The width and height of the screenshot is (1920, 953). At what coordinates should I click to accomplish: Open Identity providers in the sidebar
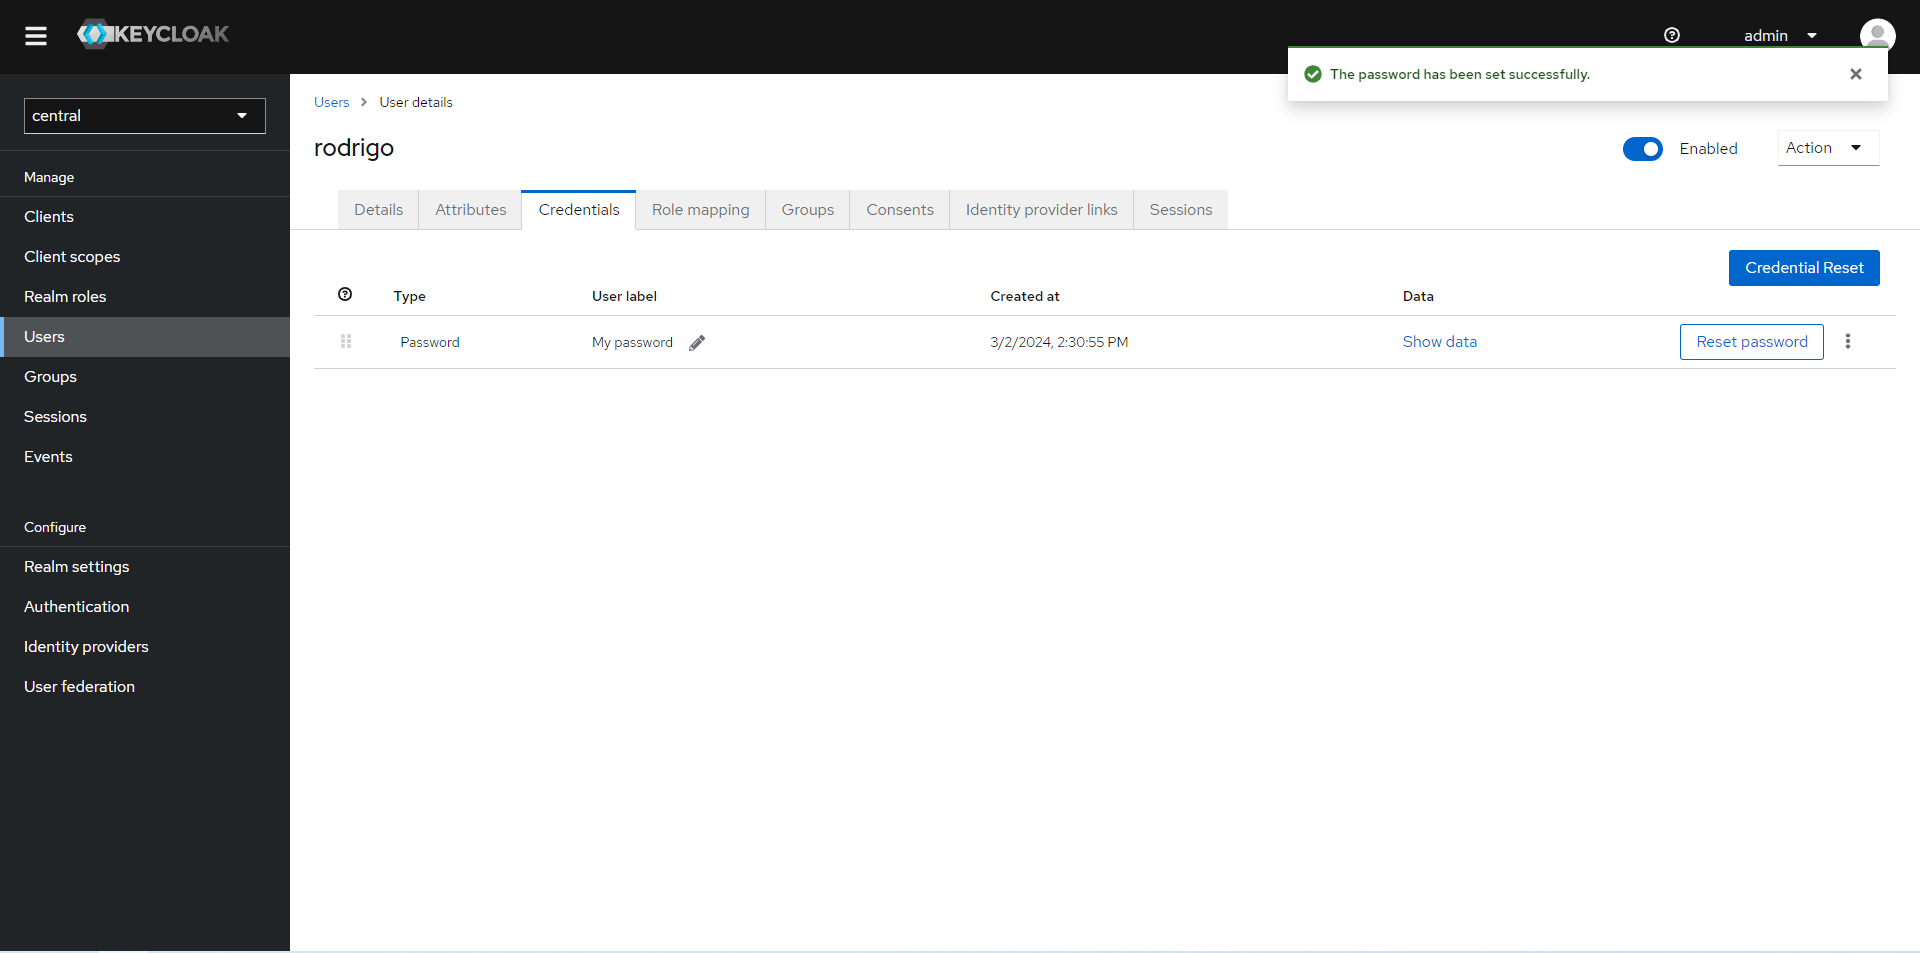click(x=145, y=647)
